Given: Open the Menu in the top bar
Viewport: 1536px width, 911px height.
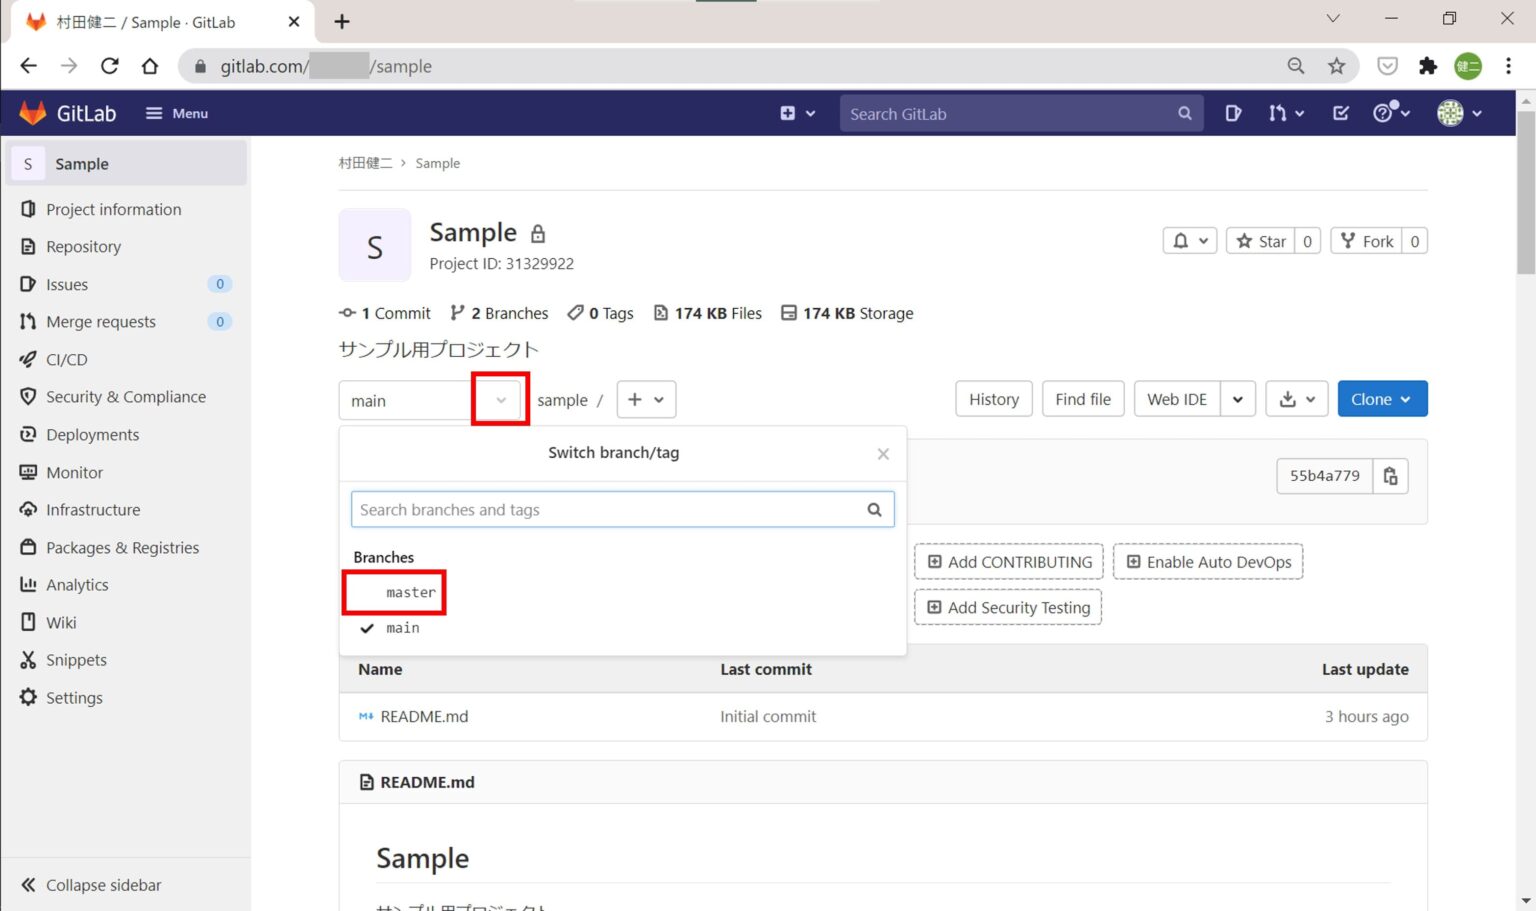Looking at the screenshot, I should (x=176, y=113).
